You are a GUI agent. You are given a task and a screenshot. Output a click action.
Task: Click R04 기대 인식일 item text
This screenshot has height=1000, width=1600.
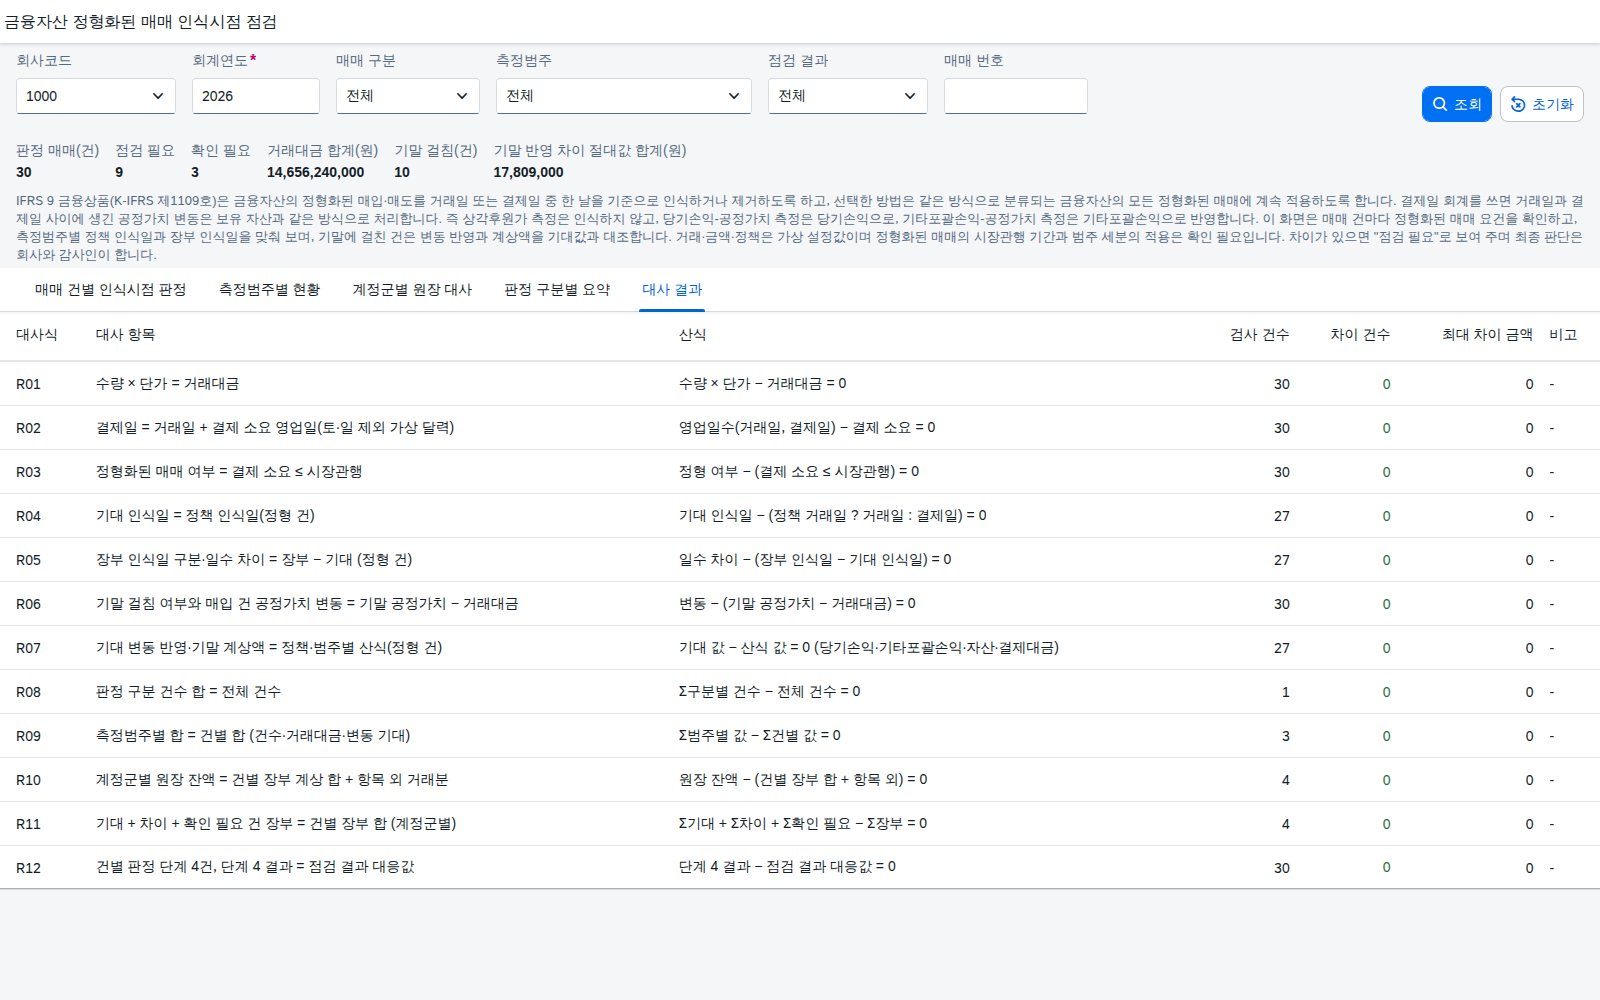205,516
